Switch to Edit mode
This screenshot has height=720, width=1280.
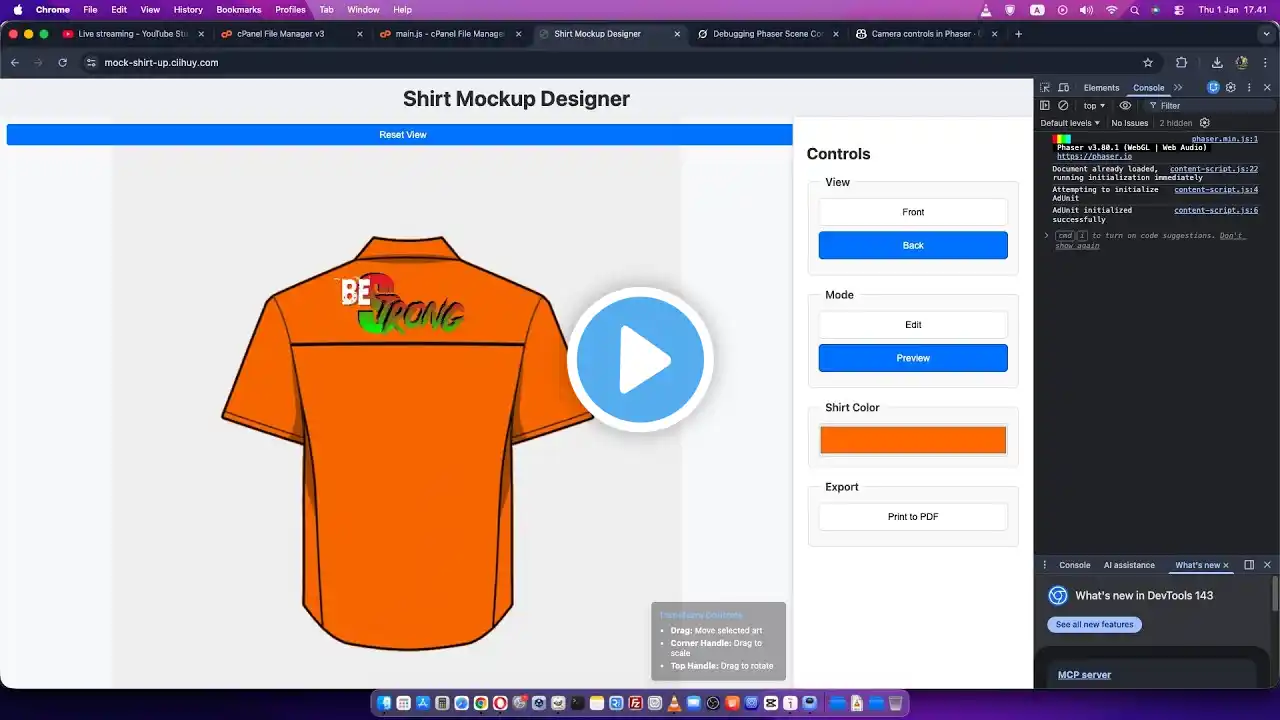(913, 325)
